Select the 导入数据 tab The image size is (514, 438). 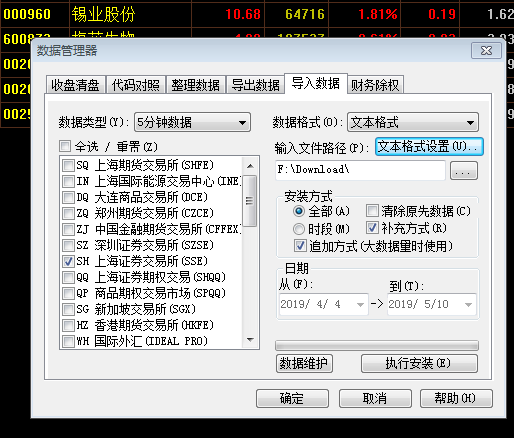pos(316,83)
